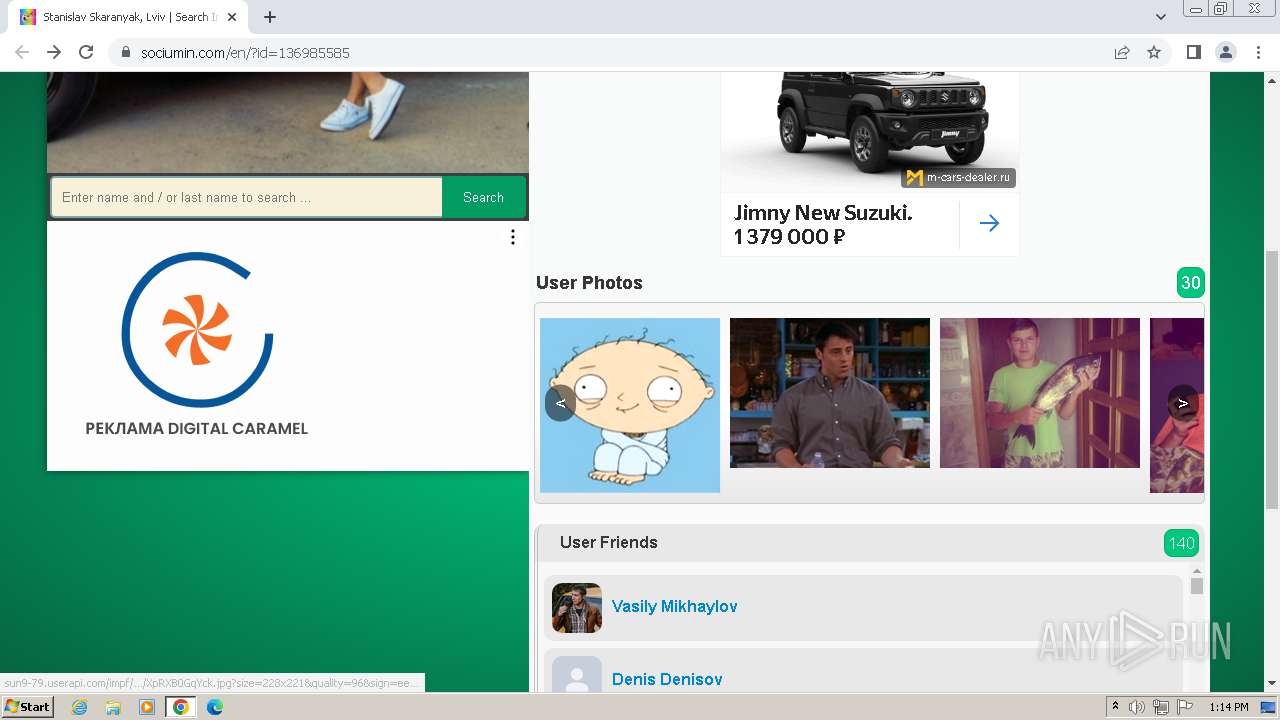Click the name search input field

pos(247,197)
